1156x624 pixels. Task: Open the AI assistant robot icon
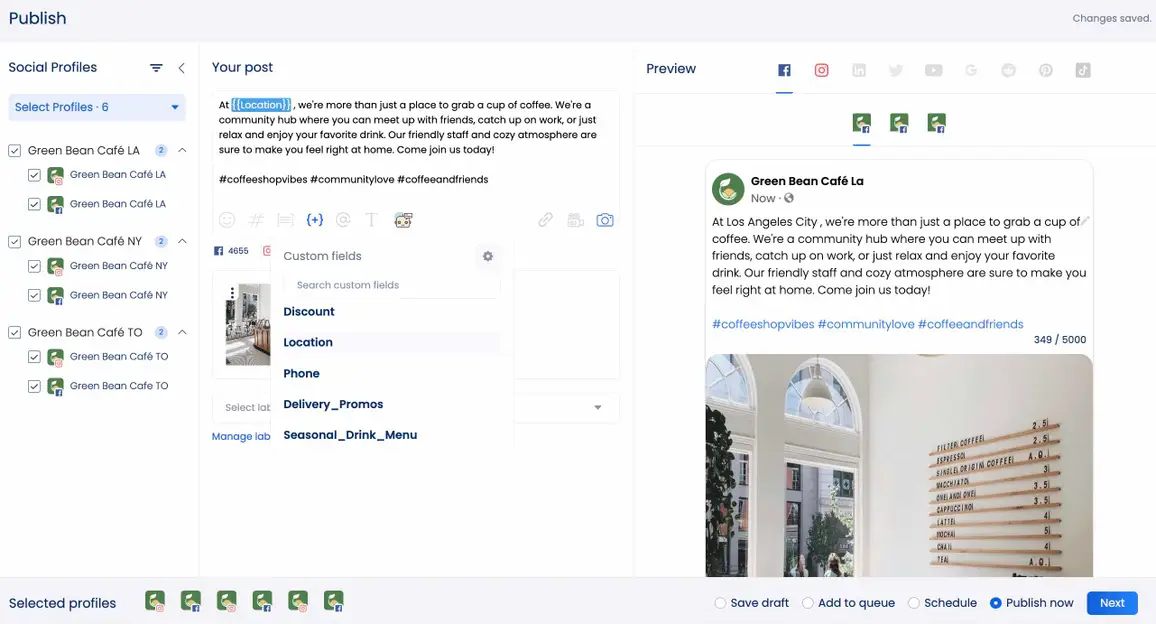(403, 219)
